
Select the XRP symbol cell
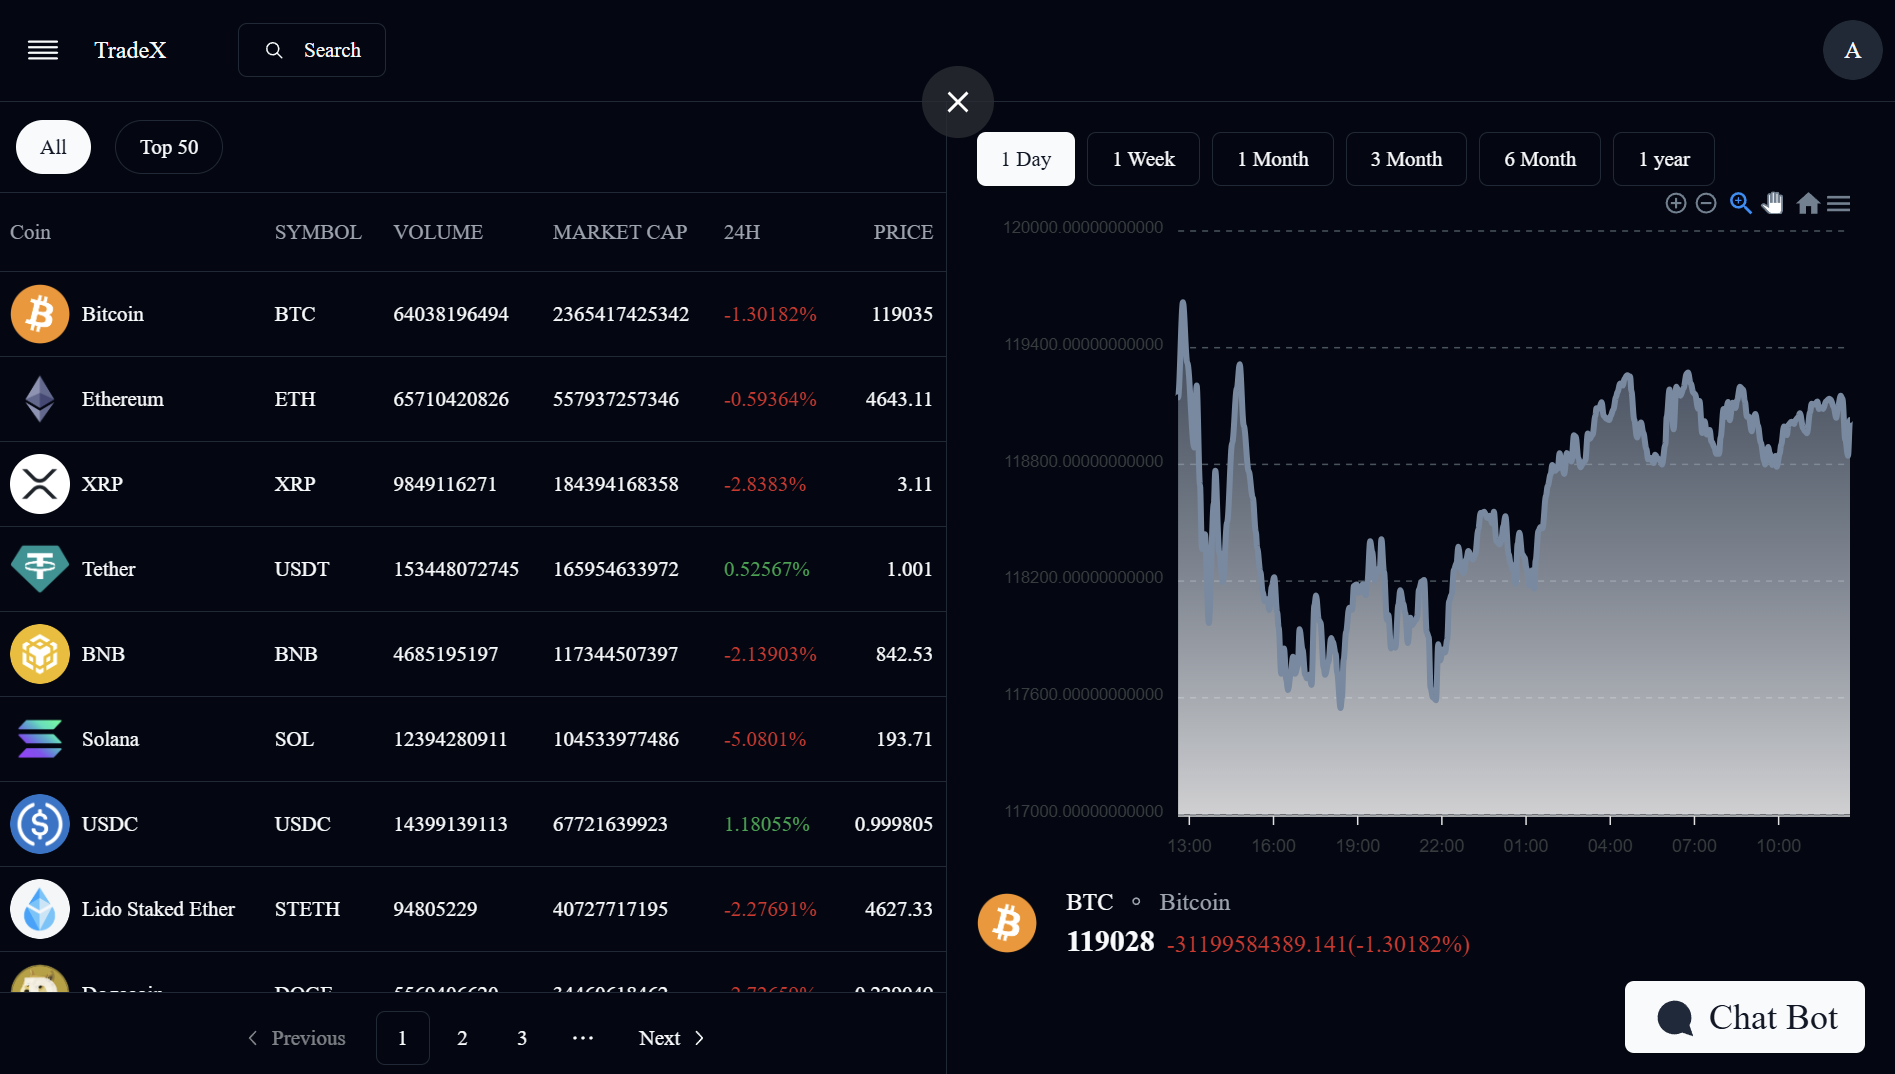[295, 484]
